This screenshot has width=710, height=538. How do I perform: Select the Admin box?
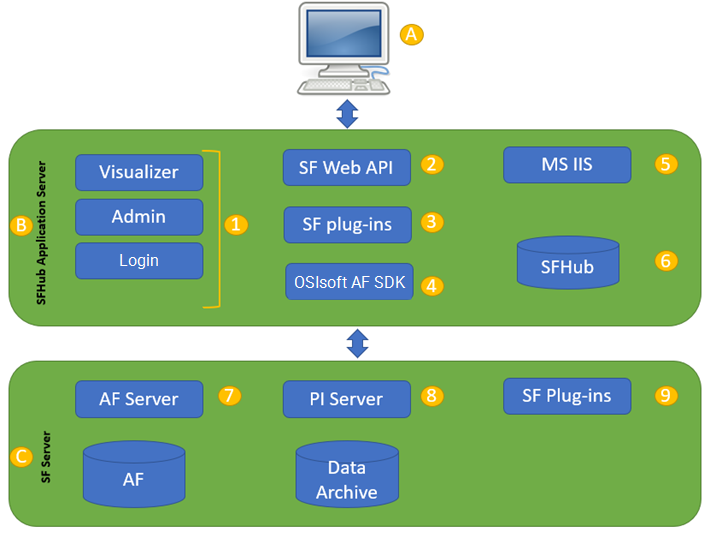point(139,217)
